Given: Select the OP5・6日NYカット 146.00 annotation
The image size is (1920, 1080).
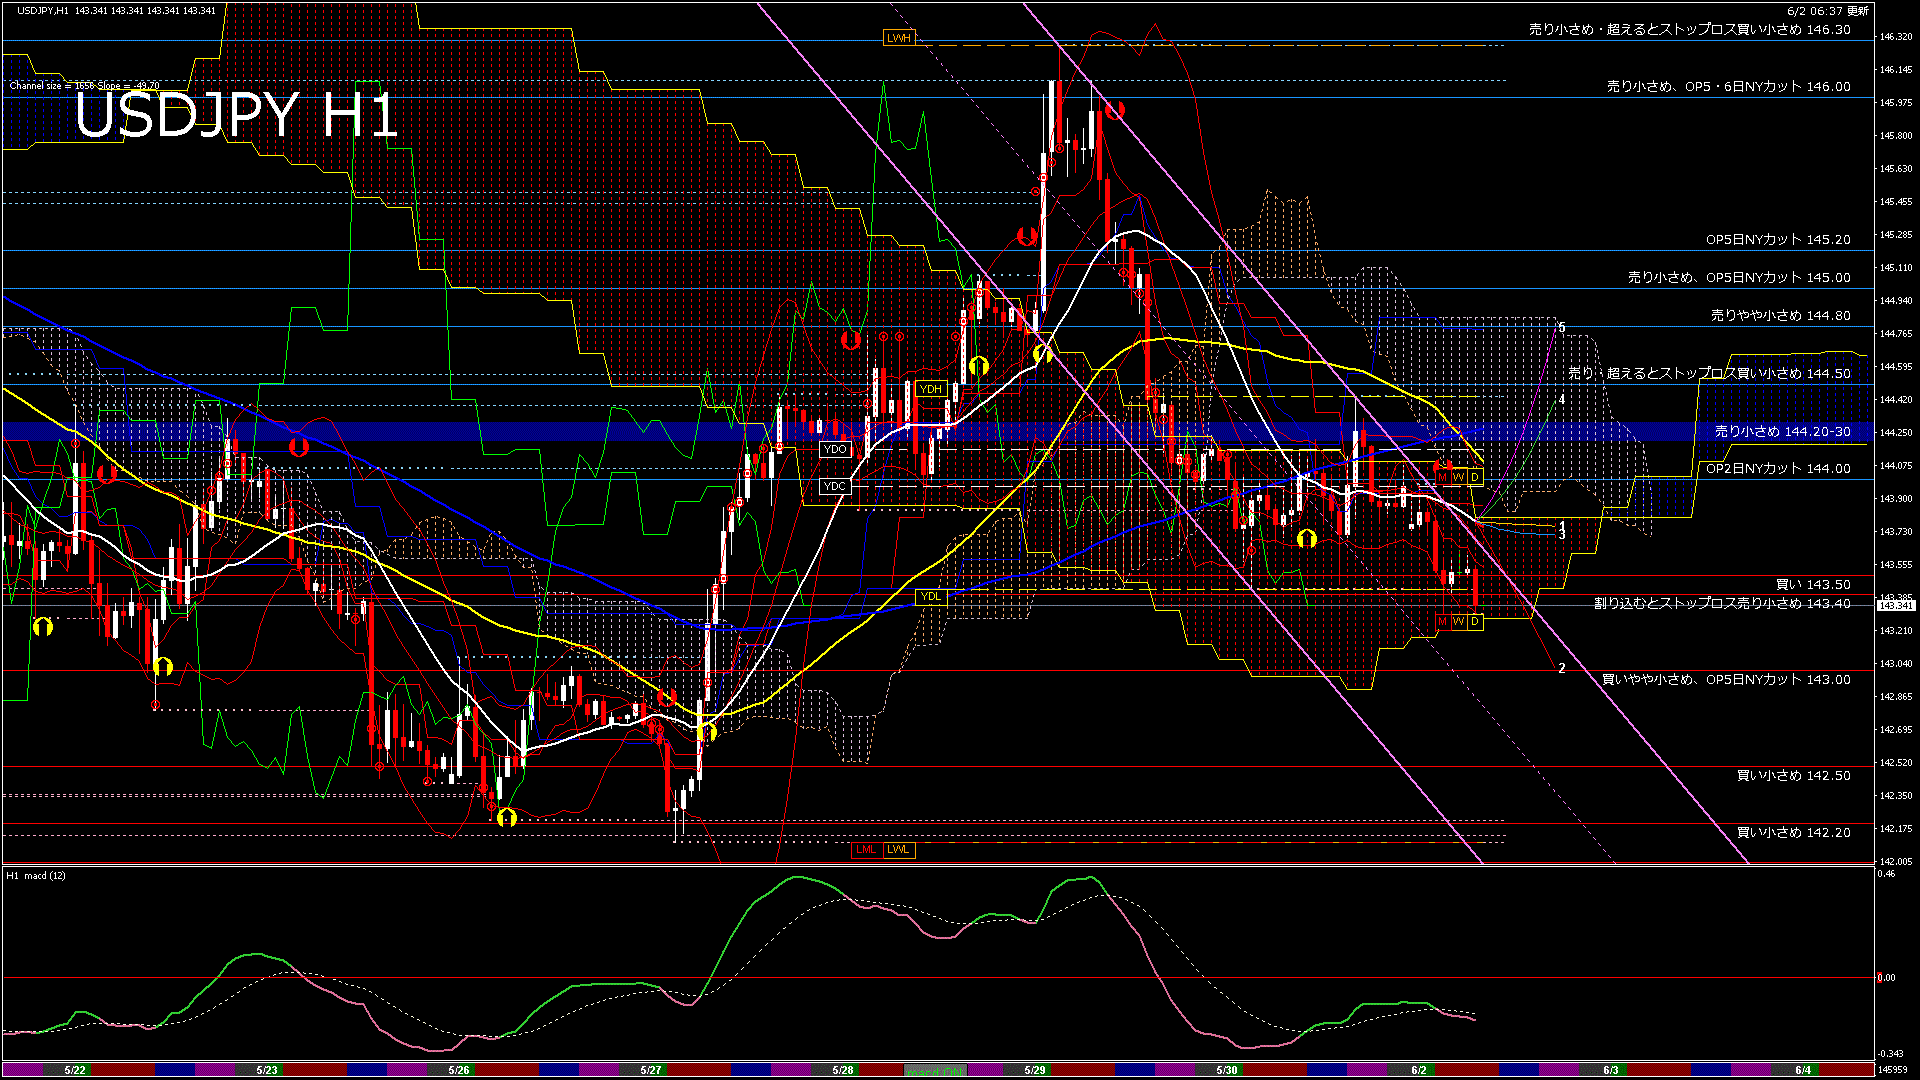Looking at the screenshot, I should [x=1728, y=87].
